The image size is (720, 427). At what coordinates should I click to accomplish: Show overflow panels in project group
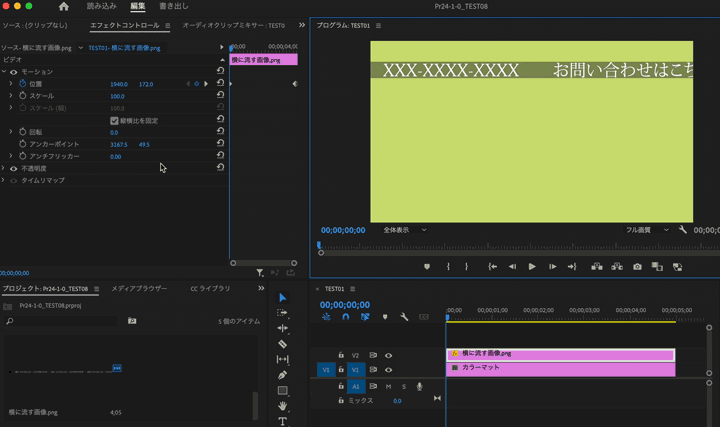[x=261, y=288]
